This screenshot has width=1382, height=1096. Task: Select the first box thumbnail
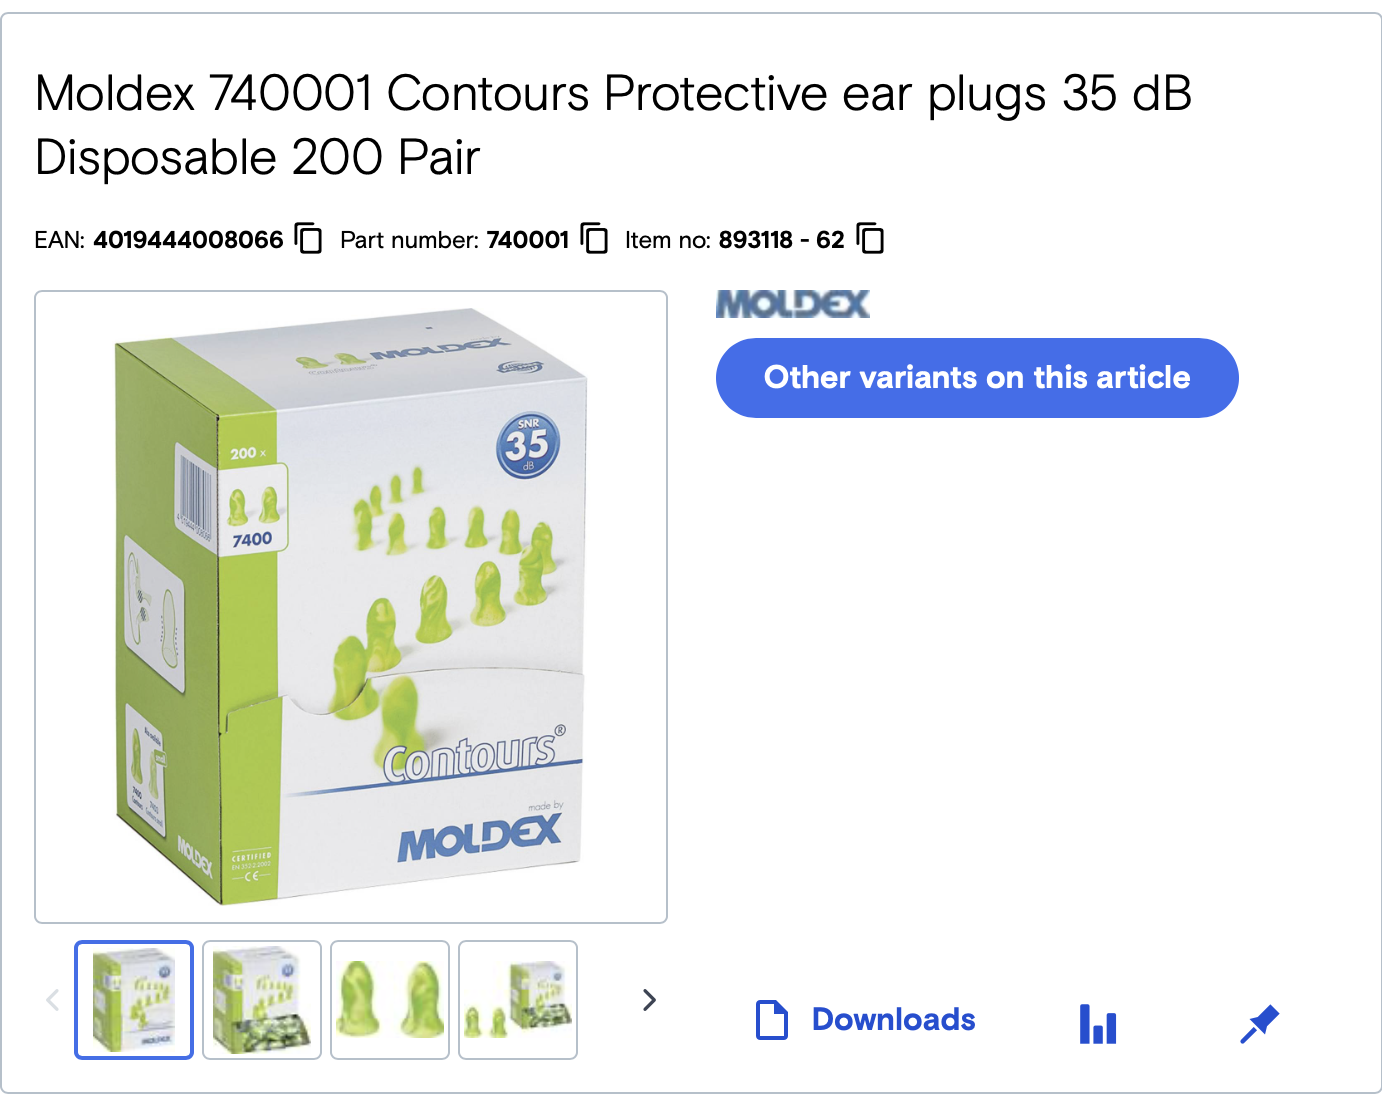coord(134,1000)
